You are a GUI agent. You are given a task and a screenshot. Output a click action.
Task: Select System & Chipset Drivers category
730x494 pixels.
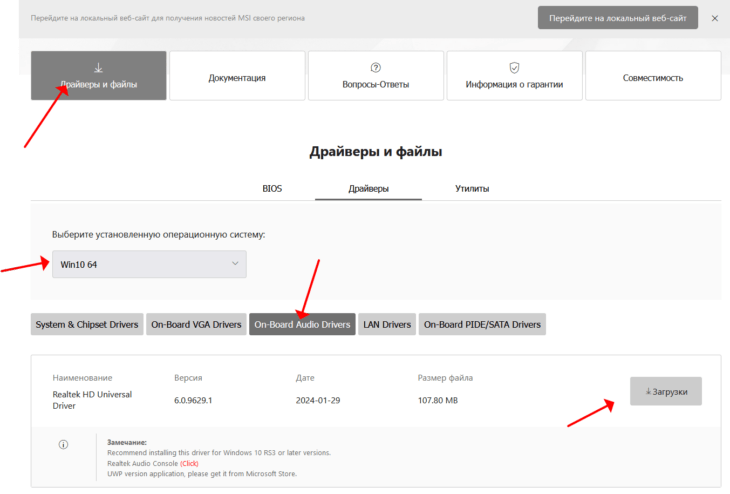pyautogui.click(x=87, y=325)
